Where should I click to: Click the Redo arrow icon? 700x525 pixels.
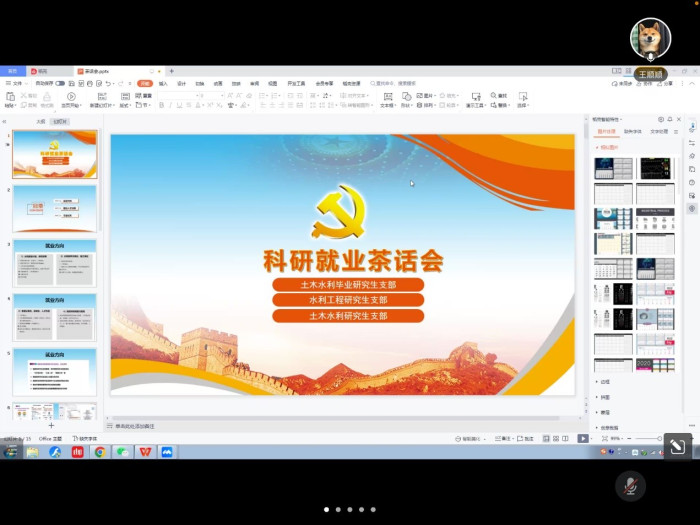(120, 83)
